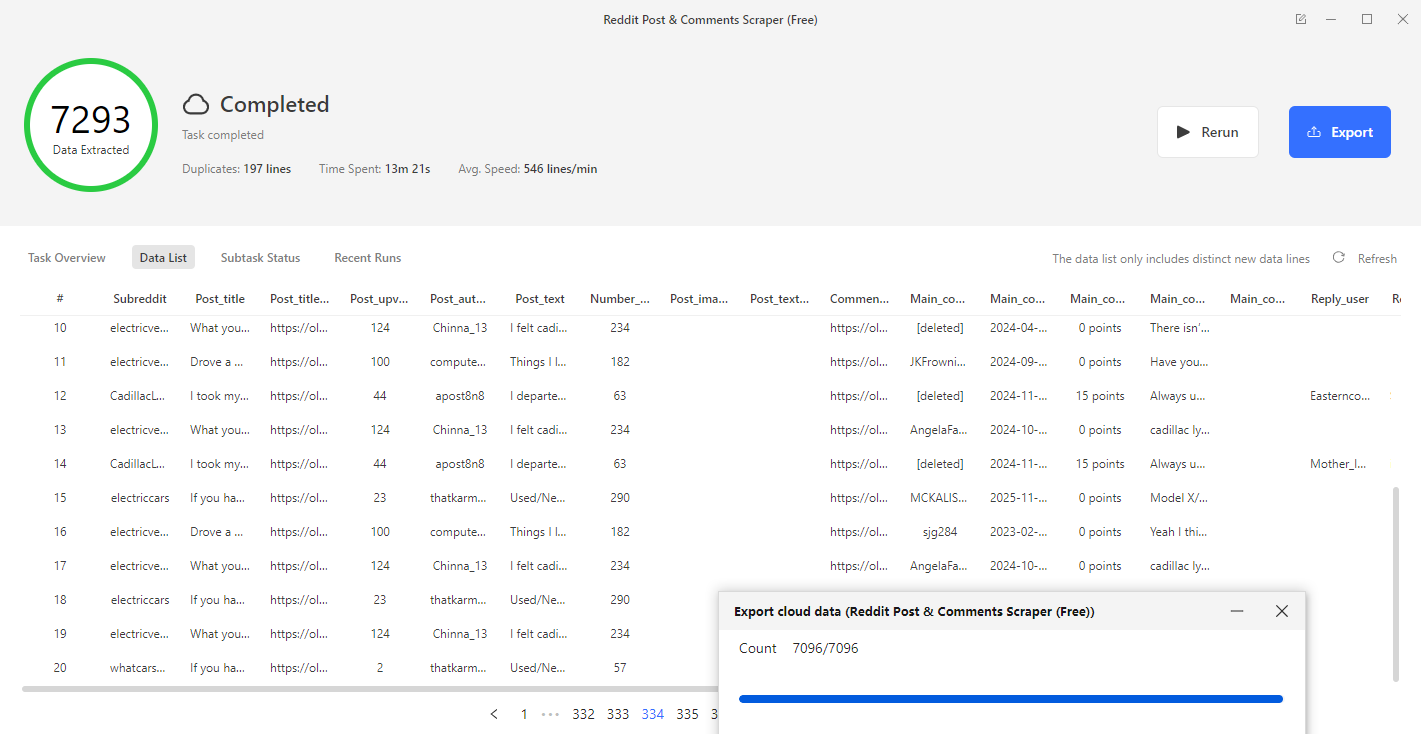Open the Recent Runs tab
1421x734 pixels.
pyautogui.click(x=367, y=258)
